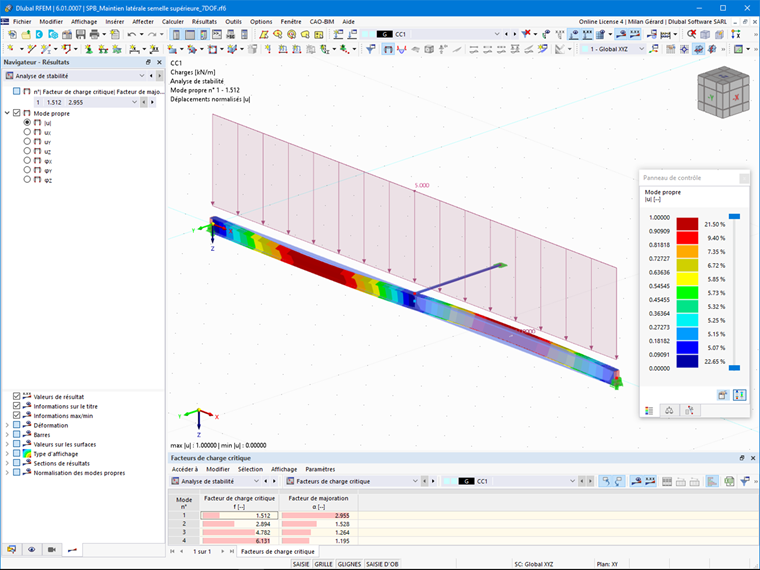
Task: Click the navigation view cube
Action: (723, 92)
